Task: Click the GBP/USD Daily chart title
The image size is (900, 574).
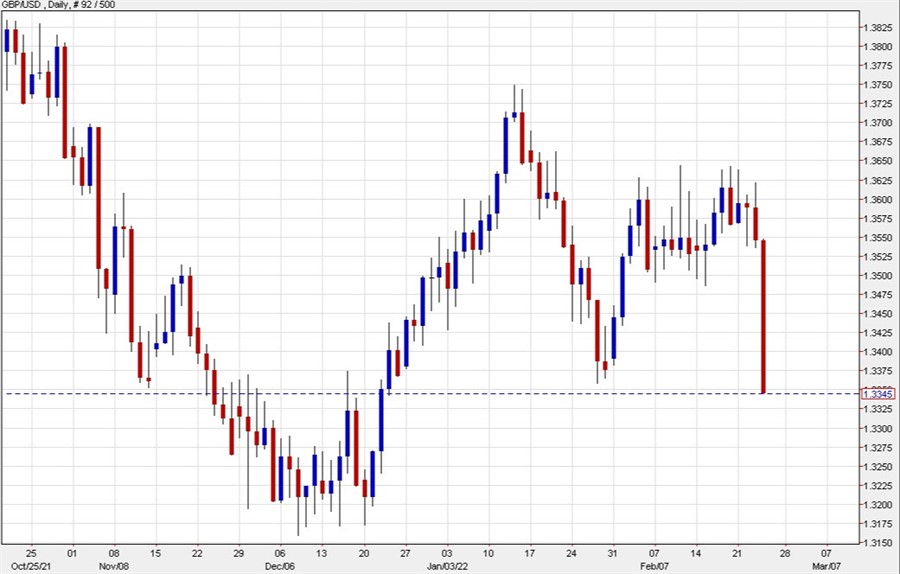Action: point(58,5)
